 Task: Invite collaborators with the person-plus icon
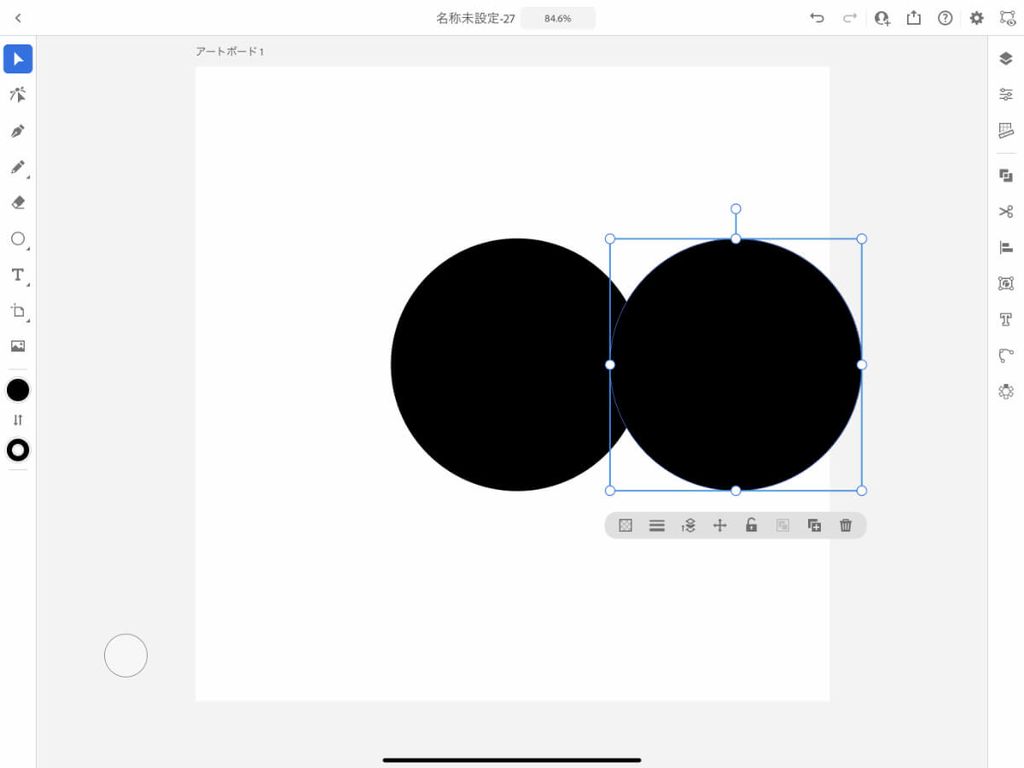882,18
